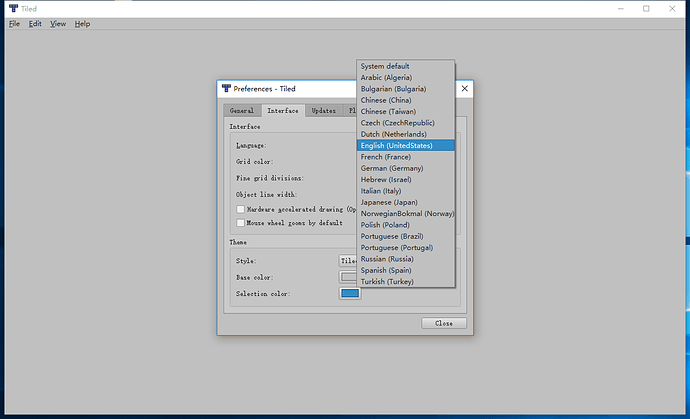Minimize the Tiled main window
Image resolution: width=690 pixels, height=419 pixels.
[620, 8]
